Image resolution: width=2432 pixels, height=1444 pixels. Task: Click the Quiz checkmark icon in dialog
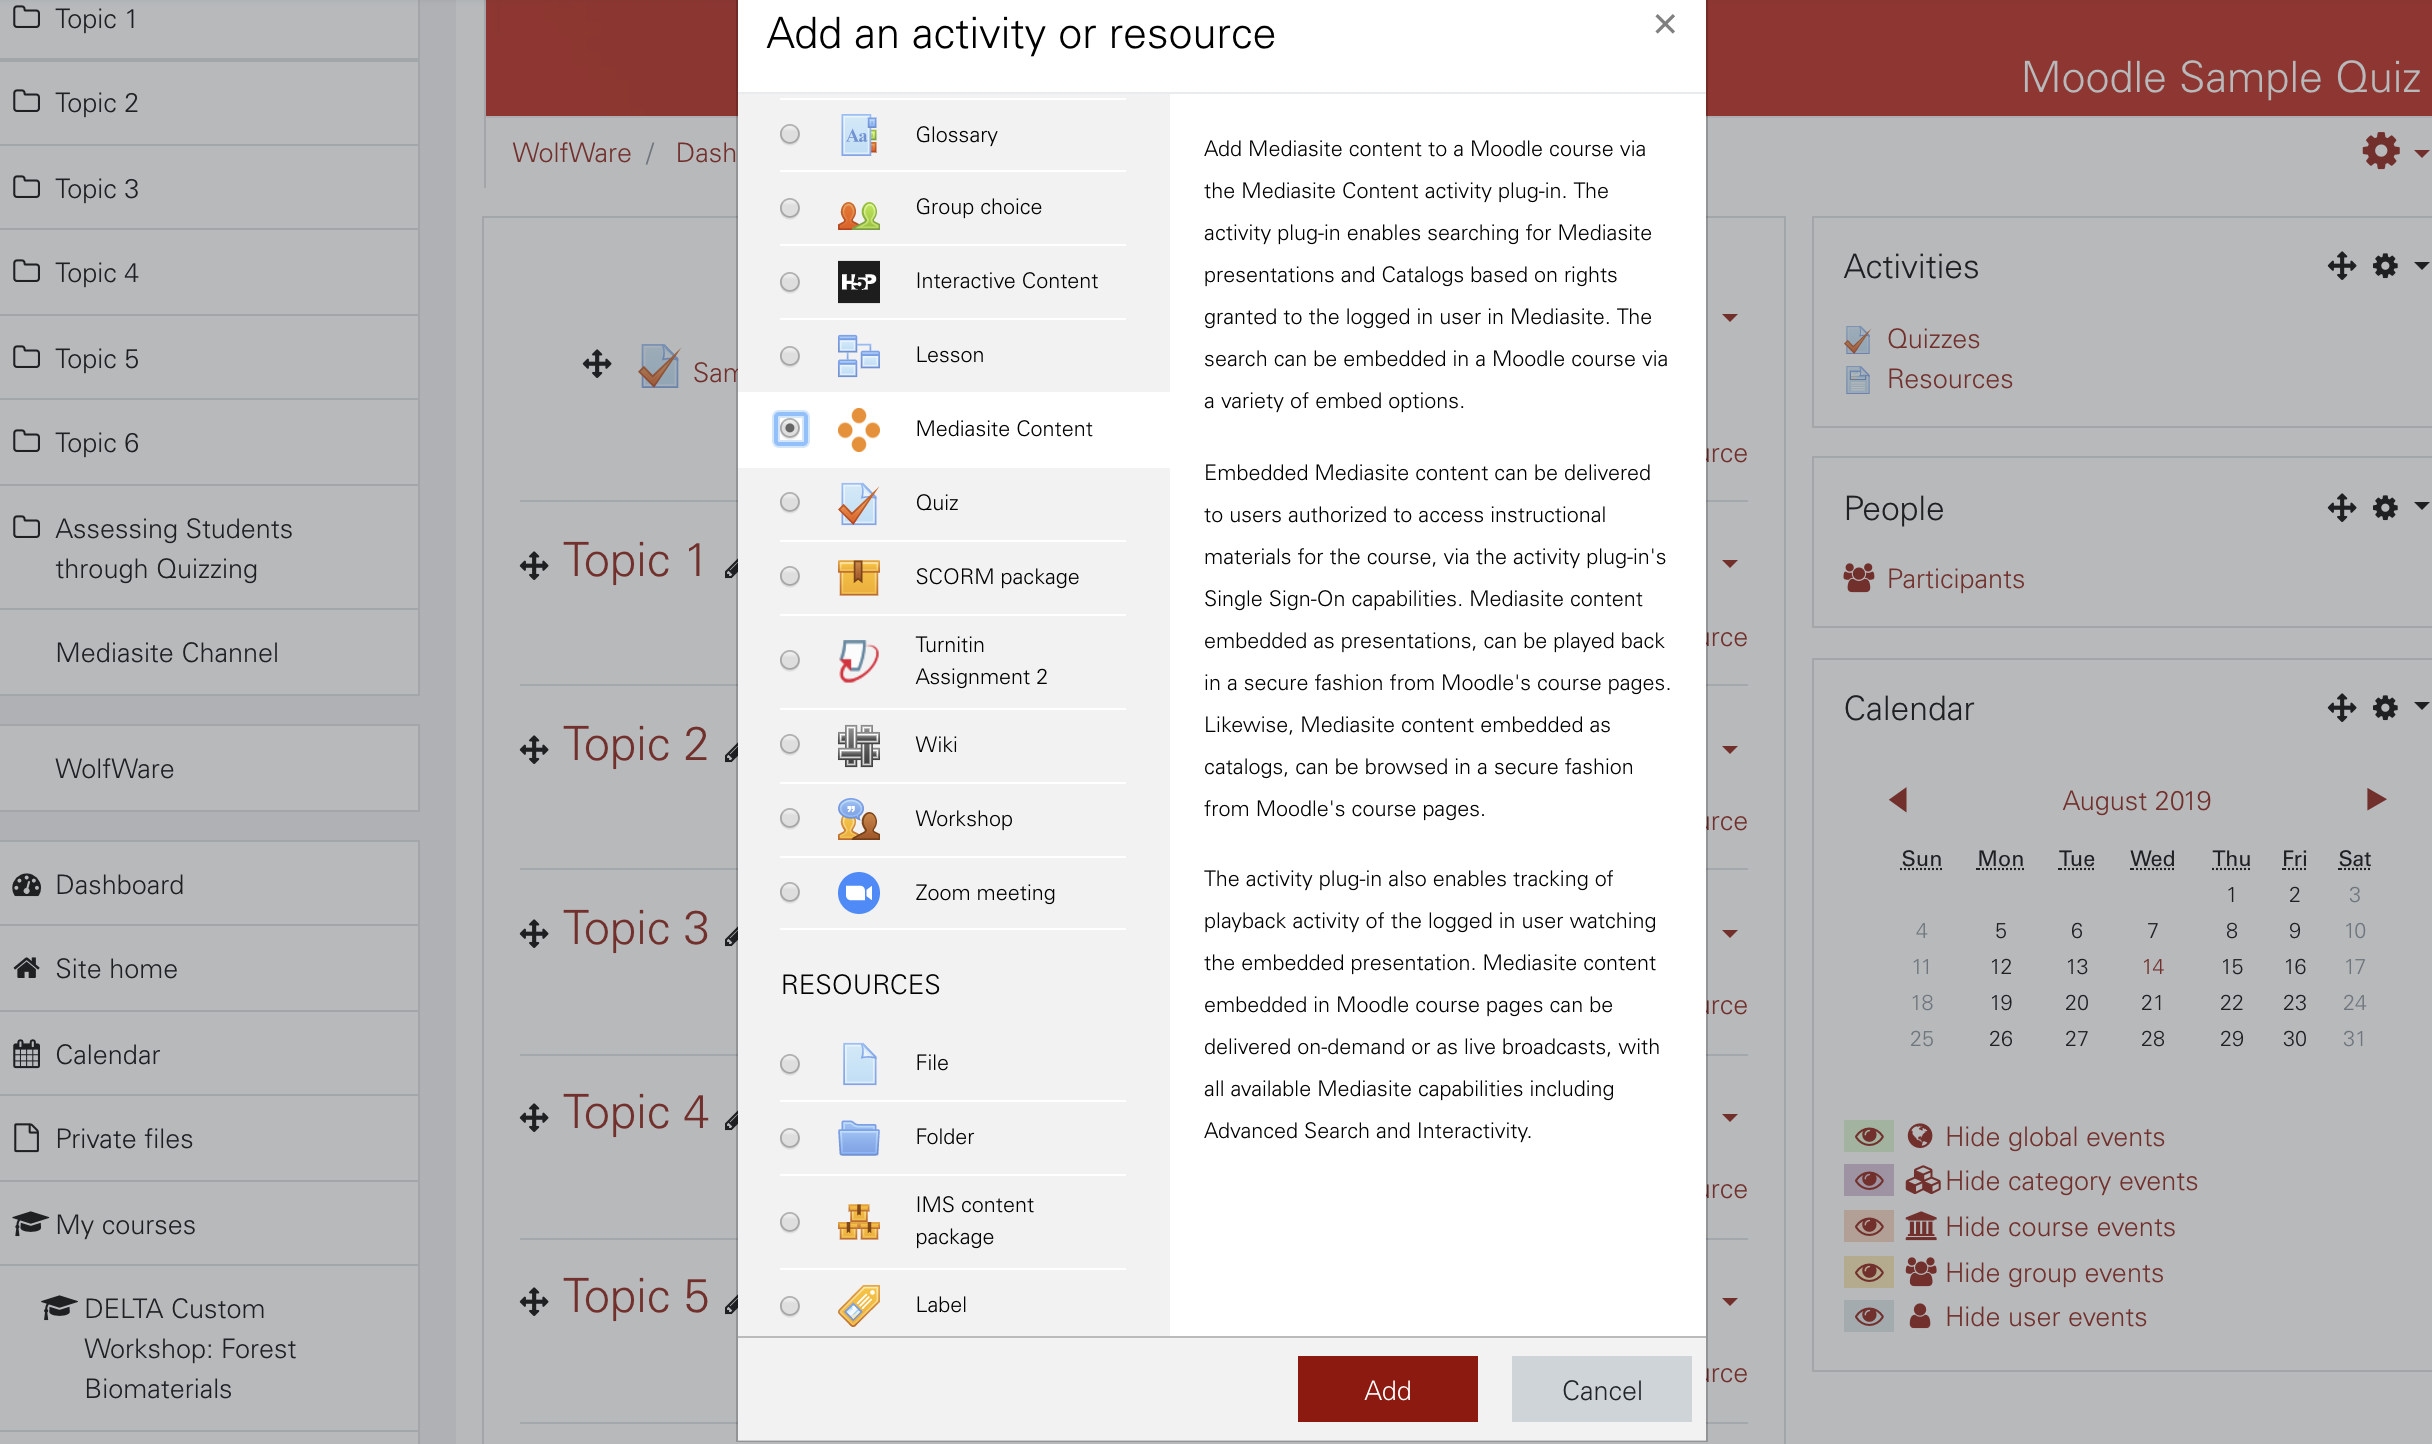pyautogui.click(x=858, y=504)
